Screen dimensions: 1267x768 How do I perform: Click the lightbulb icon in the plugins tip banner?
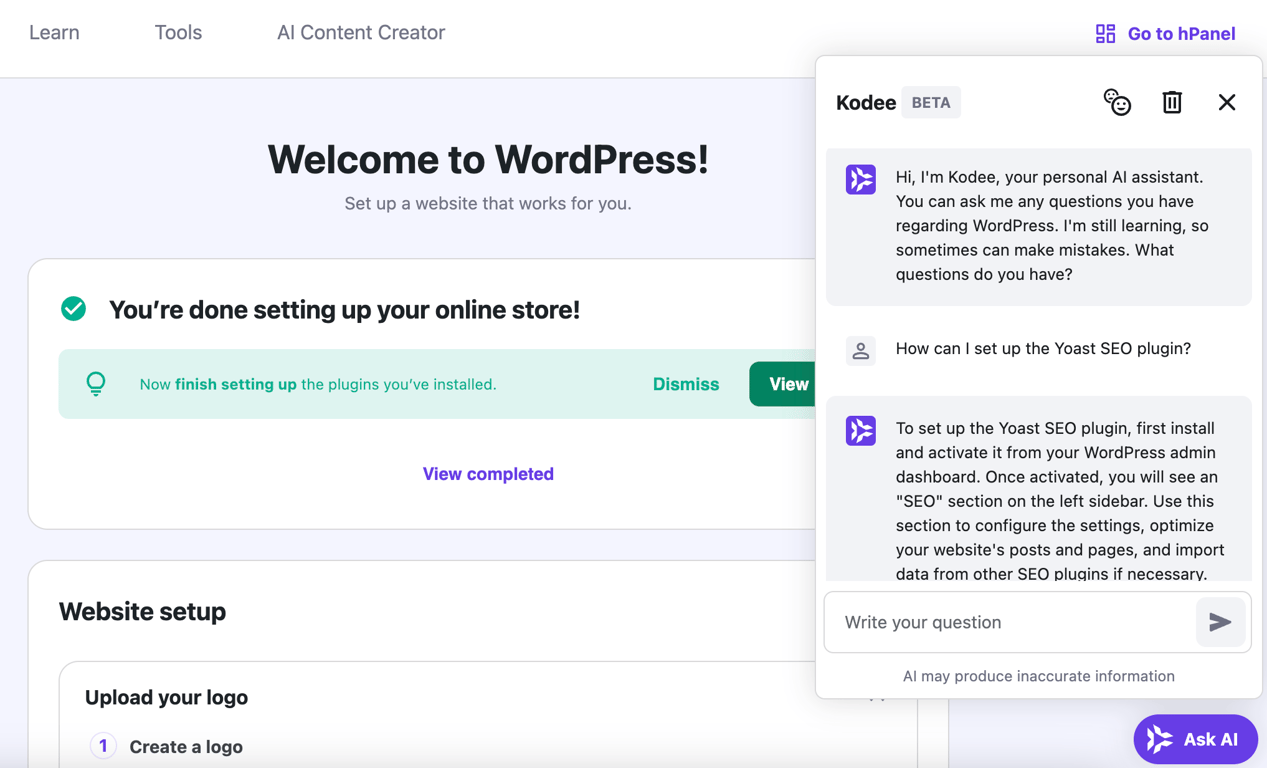point(96,384)
